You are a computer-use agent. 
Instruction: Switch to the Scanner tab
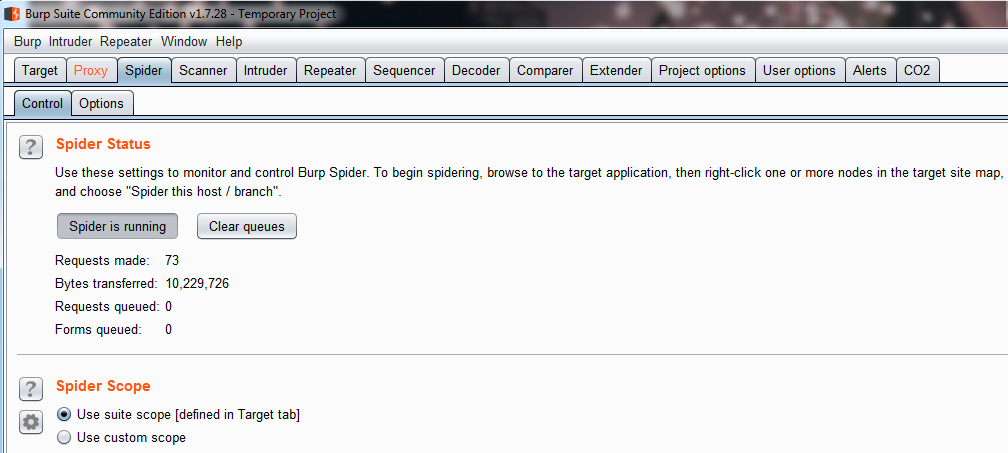[203, 71]
